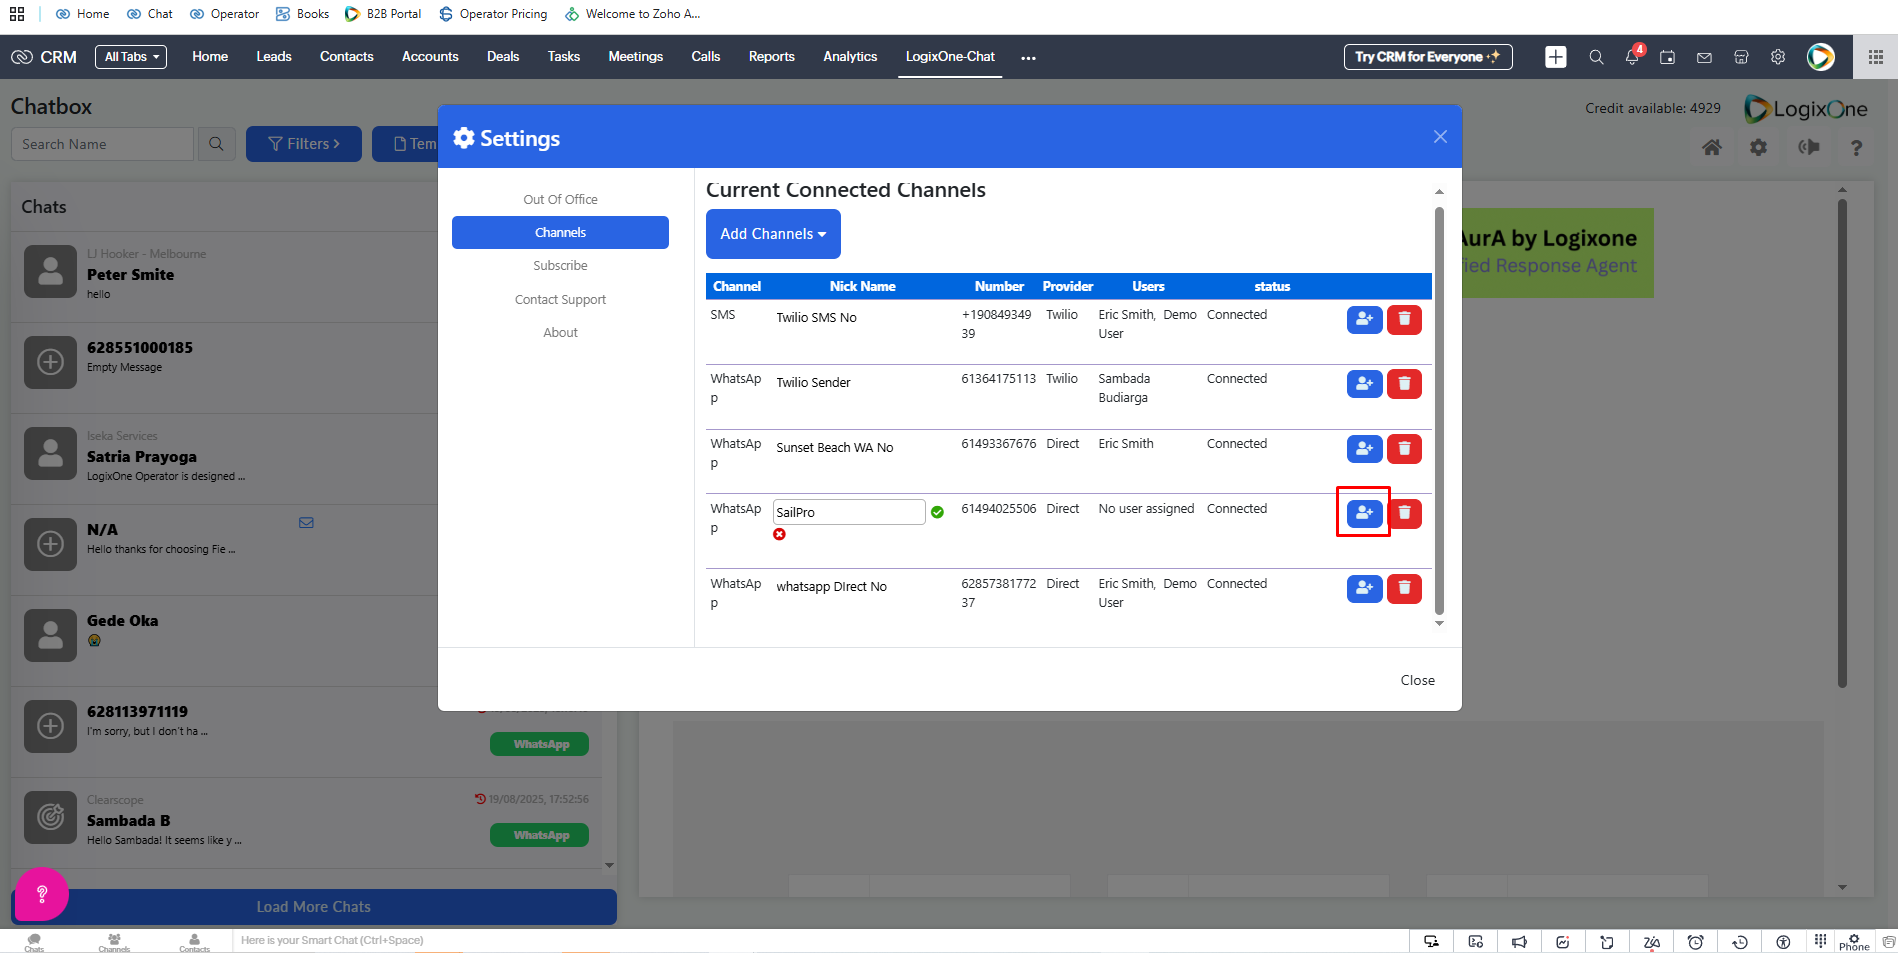Image resolution: width=1898 pixels, height=953 pixels.
Task: Assign users to the Twilio SMS No channel
Action: (1364, 319)
